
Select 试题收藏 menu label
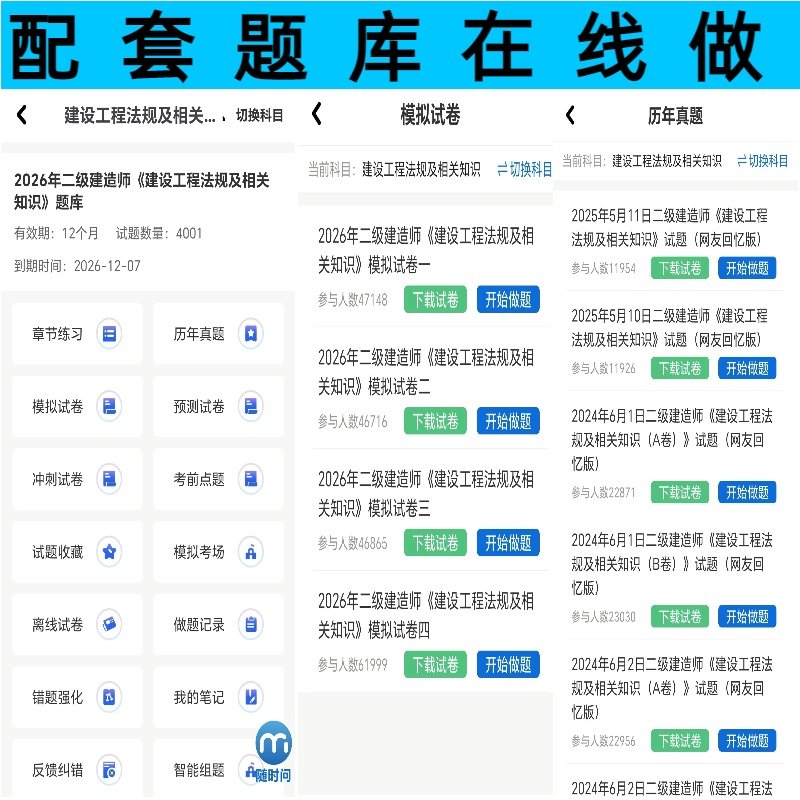coord(57,552)
